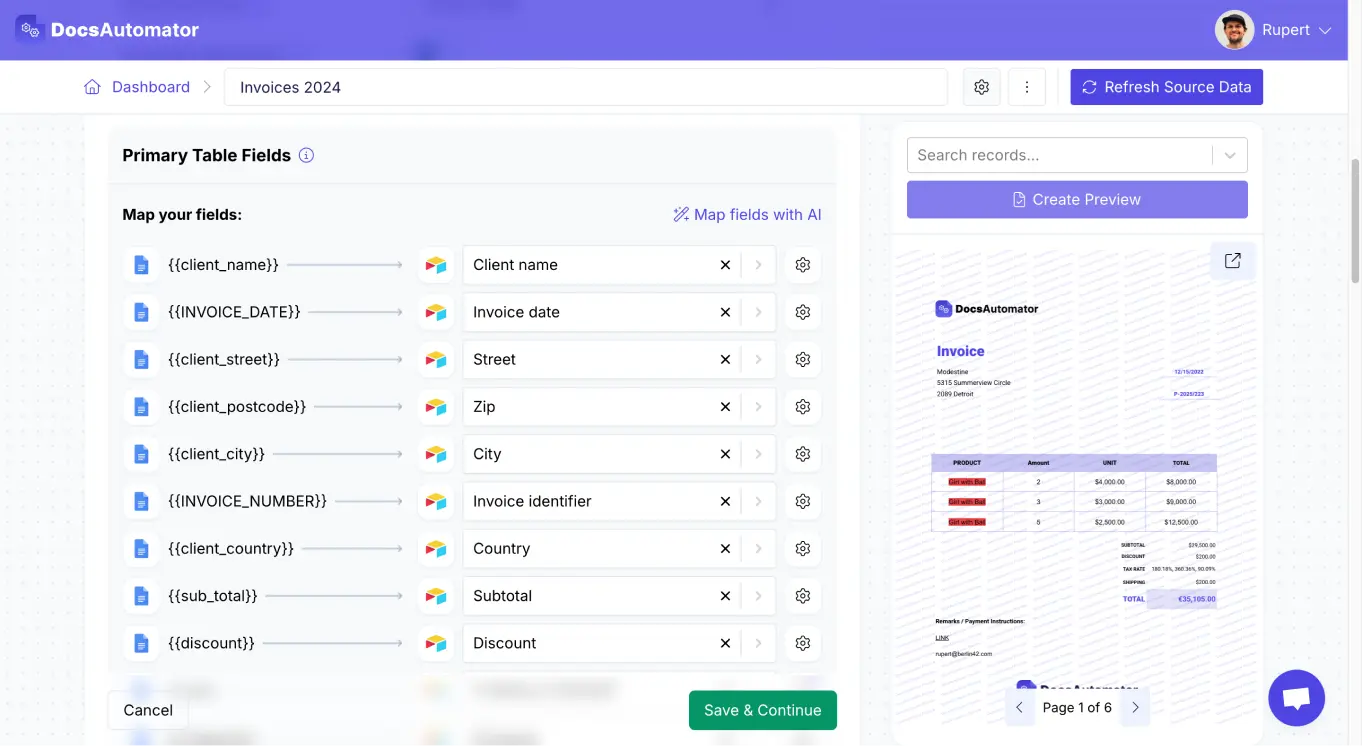
Task: Click Refresh Source Data
Action: [1166, 87]
